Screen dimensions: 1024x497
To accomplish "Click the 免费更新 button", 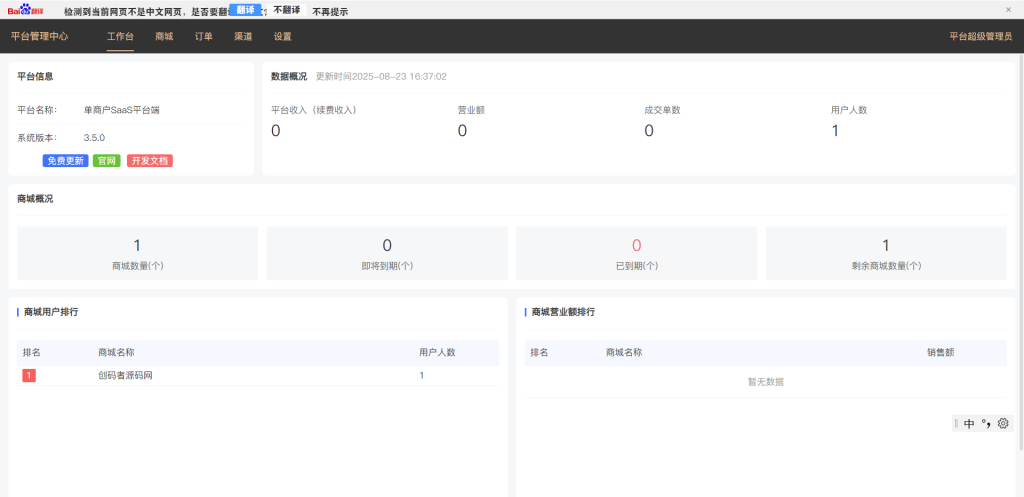I will (x=65, y=161).
